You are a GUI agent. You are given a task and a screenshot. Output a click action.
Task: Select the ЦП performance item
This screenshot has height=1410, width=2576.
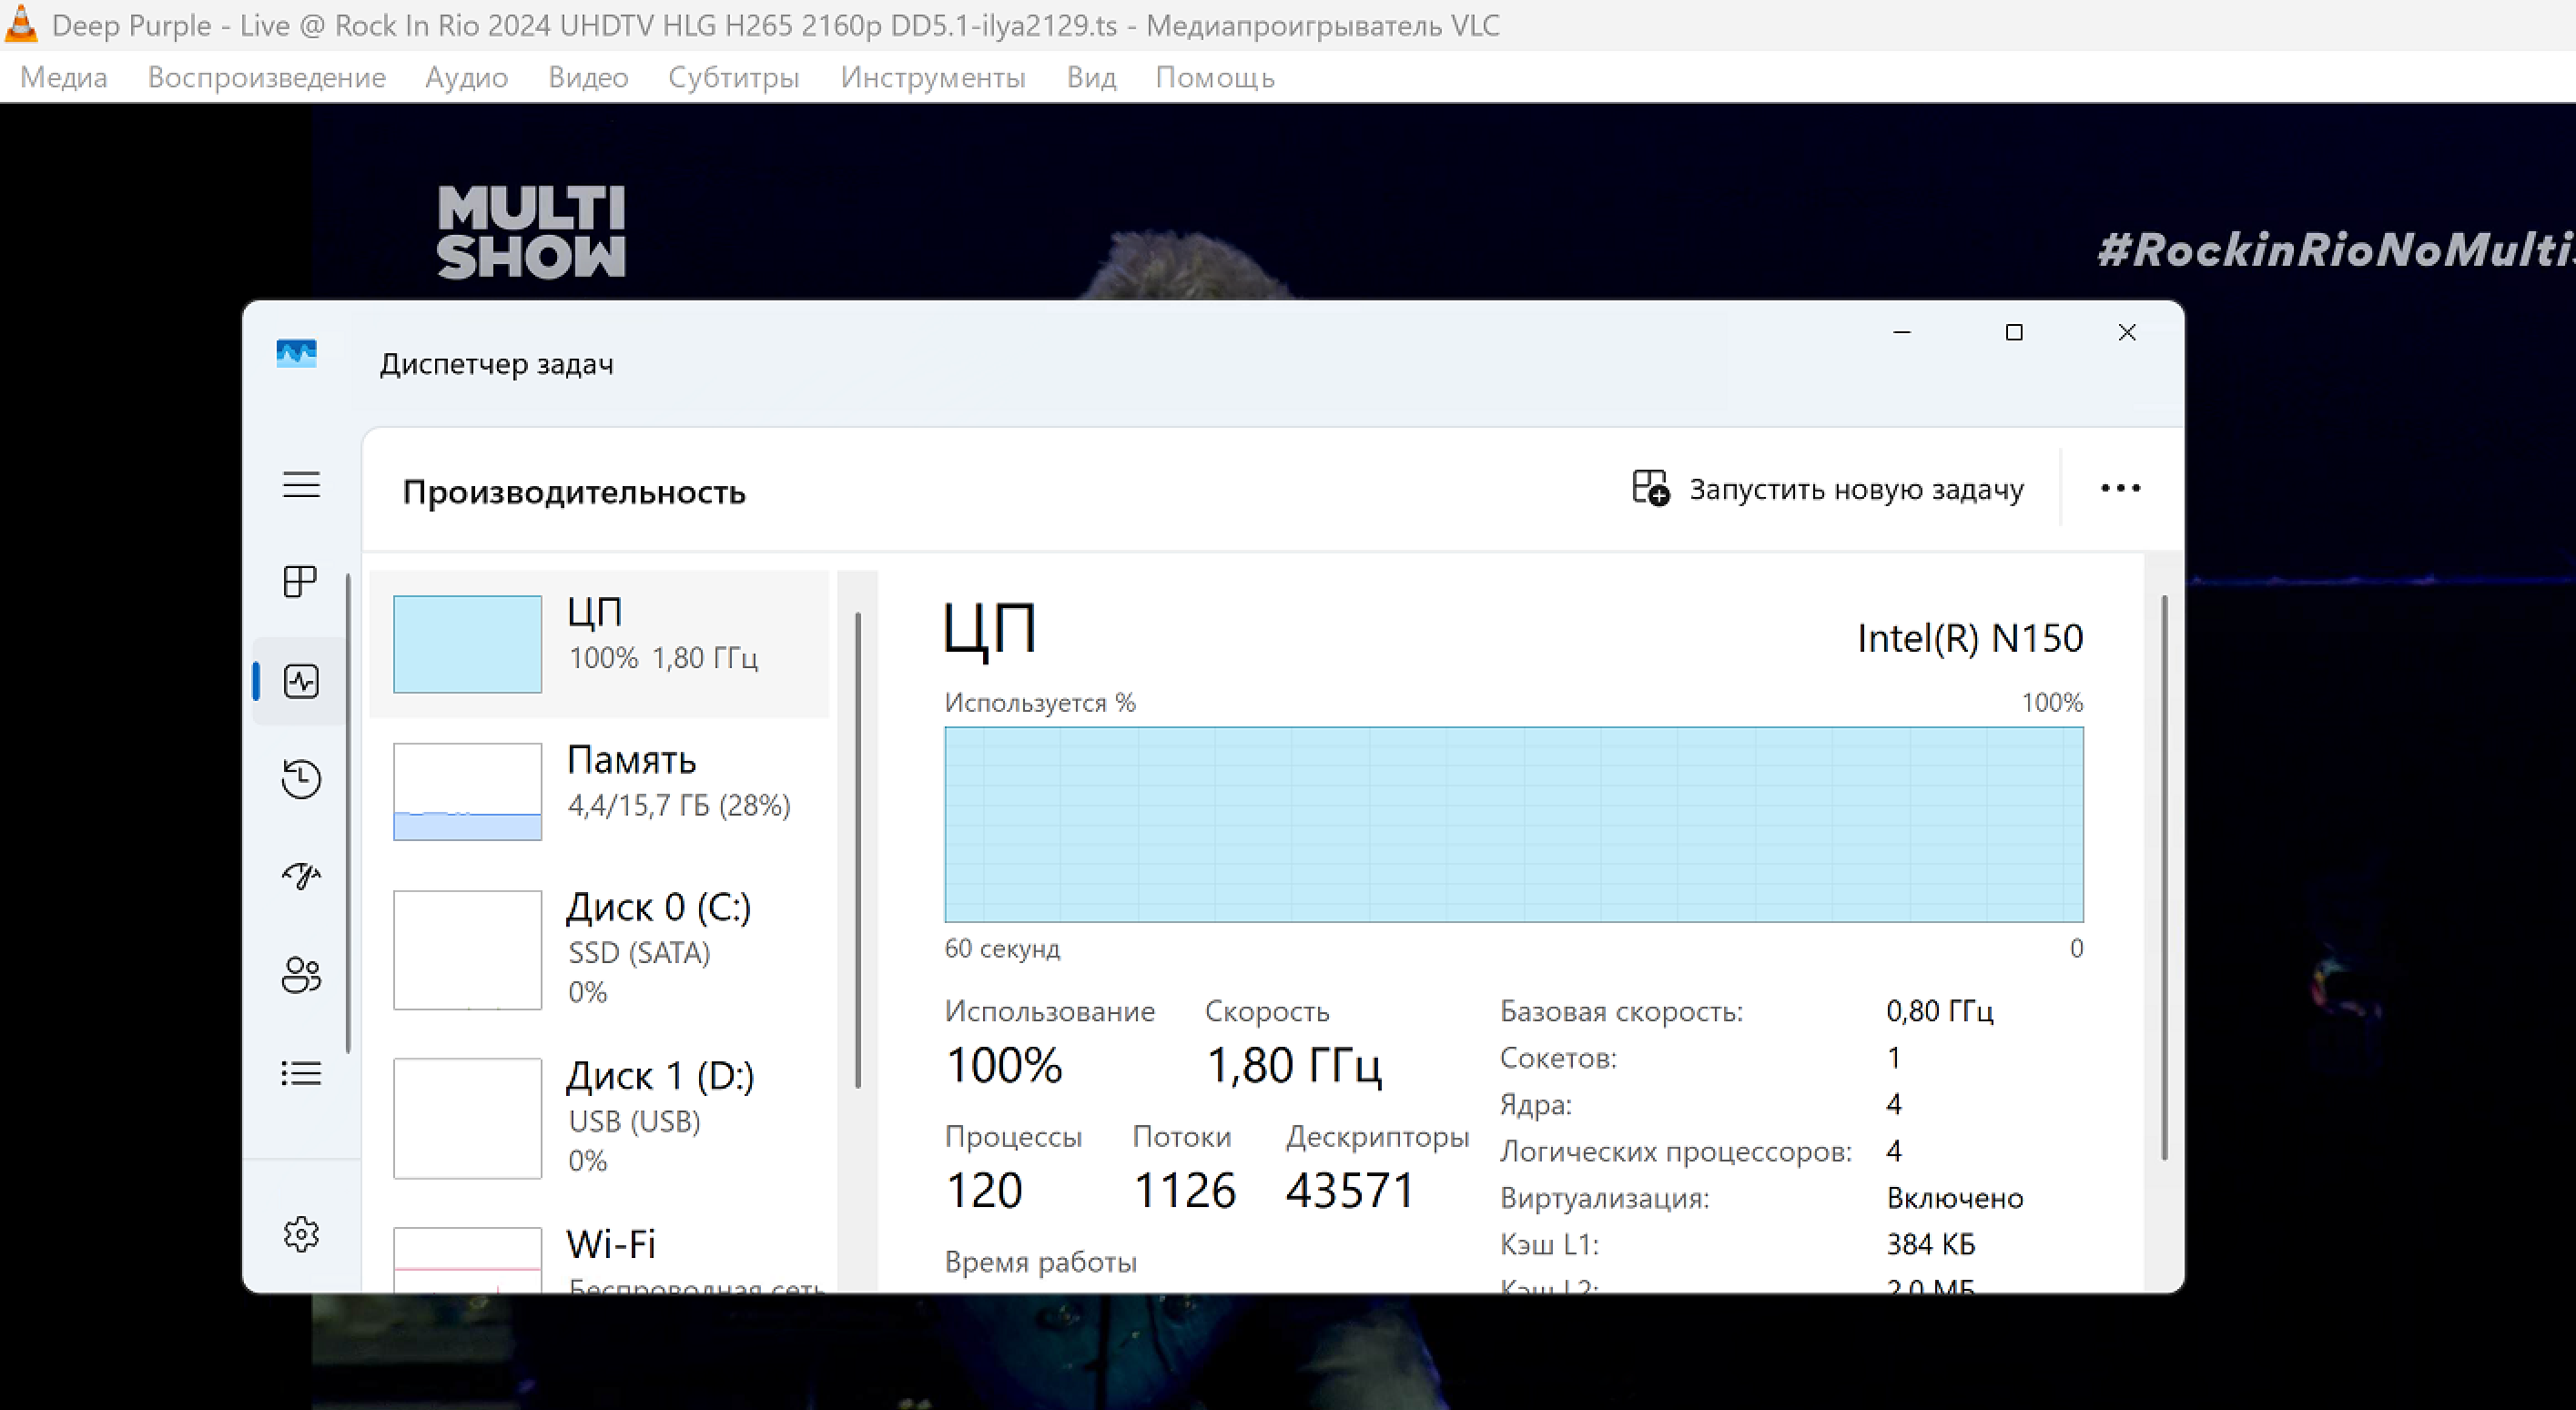point(599,644)
